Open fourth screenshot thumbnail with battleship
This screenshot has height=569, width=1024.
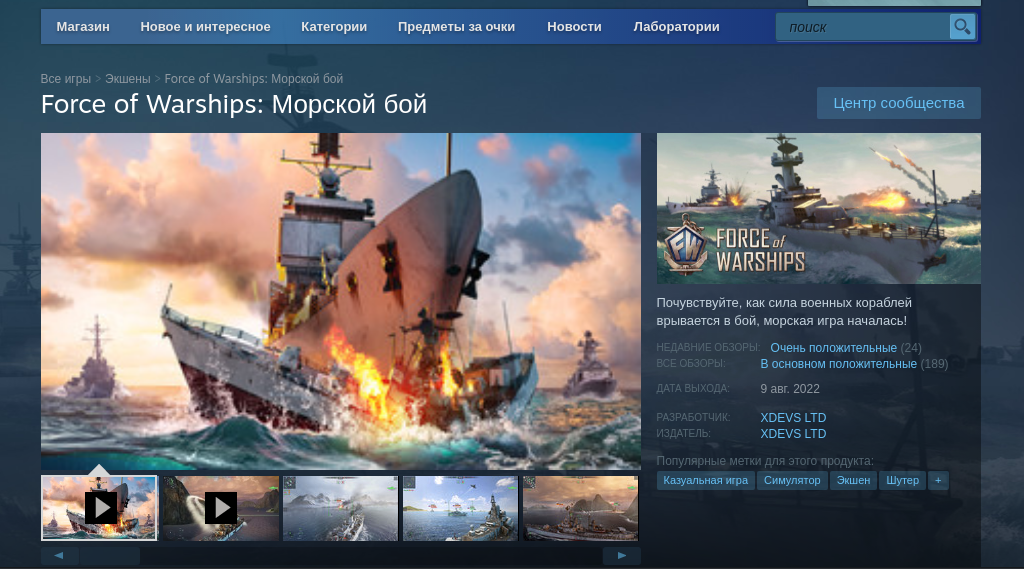click(x=460, y=508)
